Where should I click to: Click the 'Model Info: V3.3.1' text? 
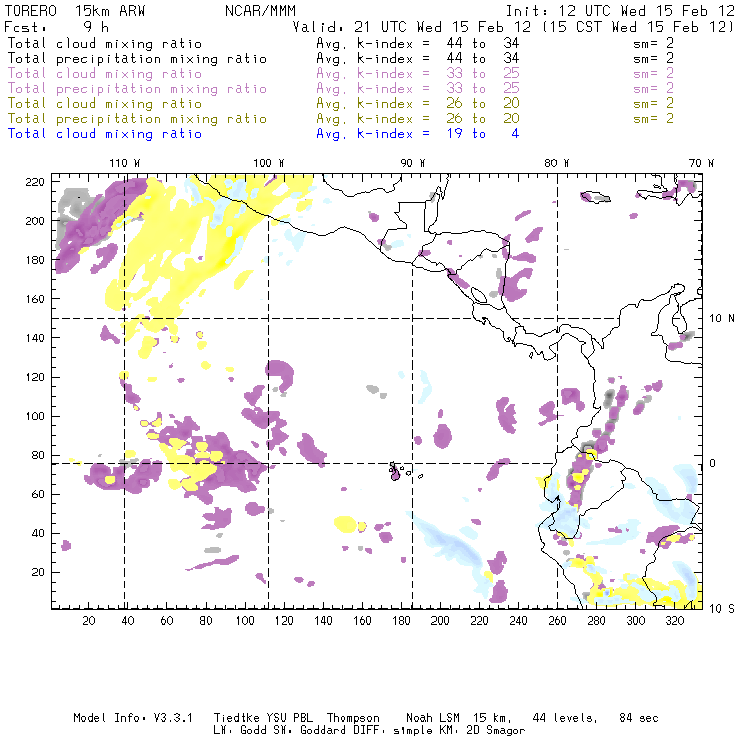pyautogui.click(x=133, y=718)
